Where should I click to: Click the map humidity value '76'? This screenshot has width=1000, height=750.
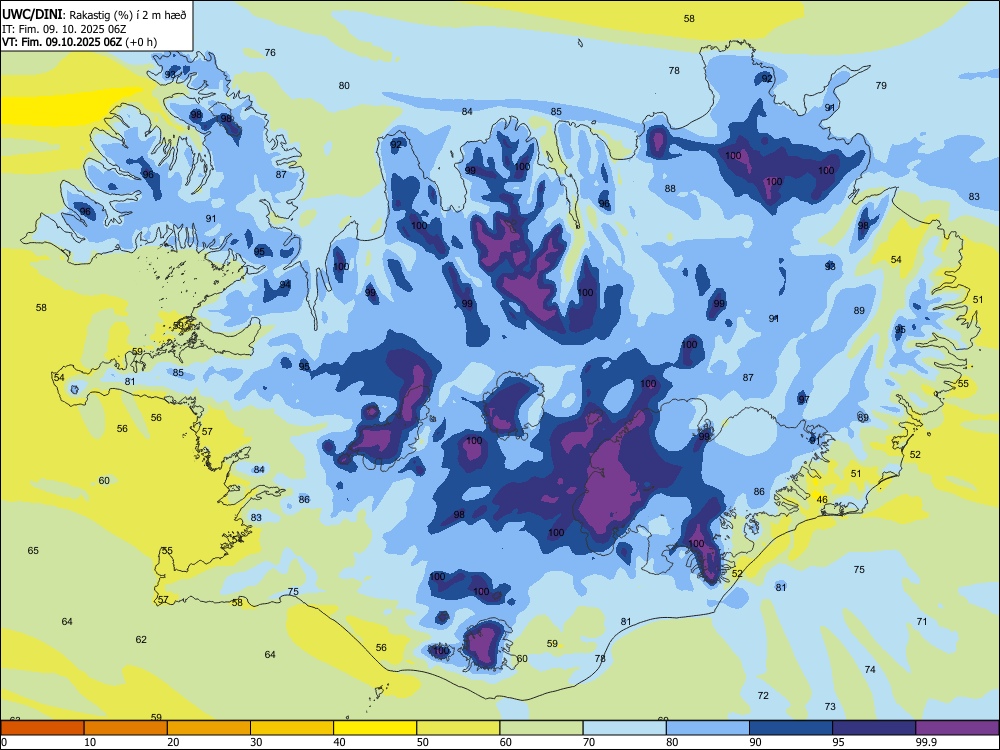[270, 52]
